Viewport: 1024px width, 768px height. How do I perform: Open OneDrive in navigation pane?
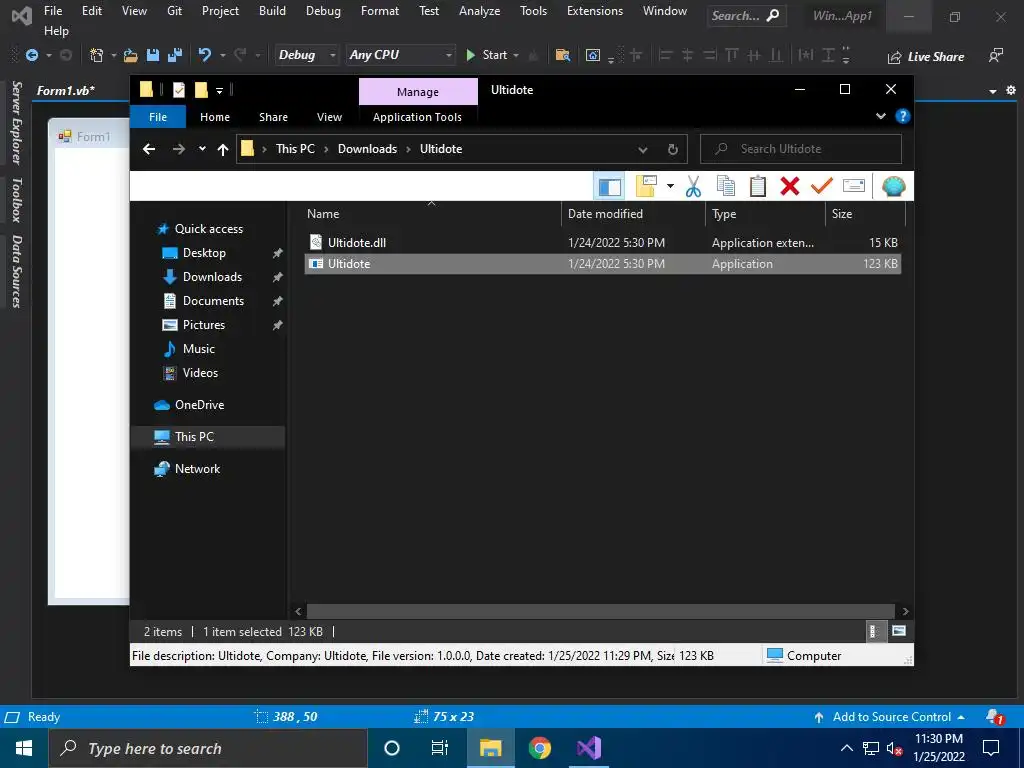click(x=199, y=405)
